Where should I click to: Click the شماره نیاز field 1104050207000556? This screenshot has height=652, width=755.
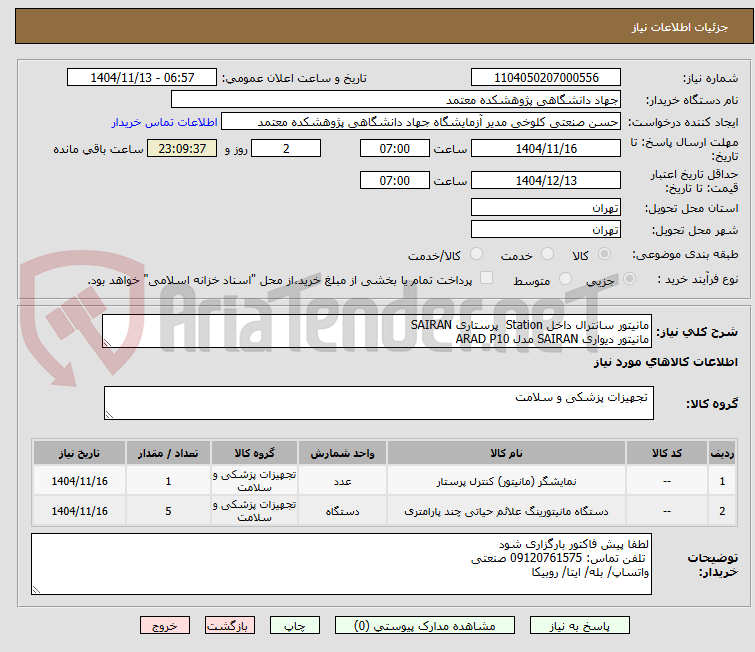coord(546,77)
